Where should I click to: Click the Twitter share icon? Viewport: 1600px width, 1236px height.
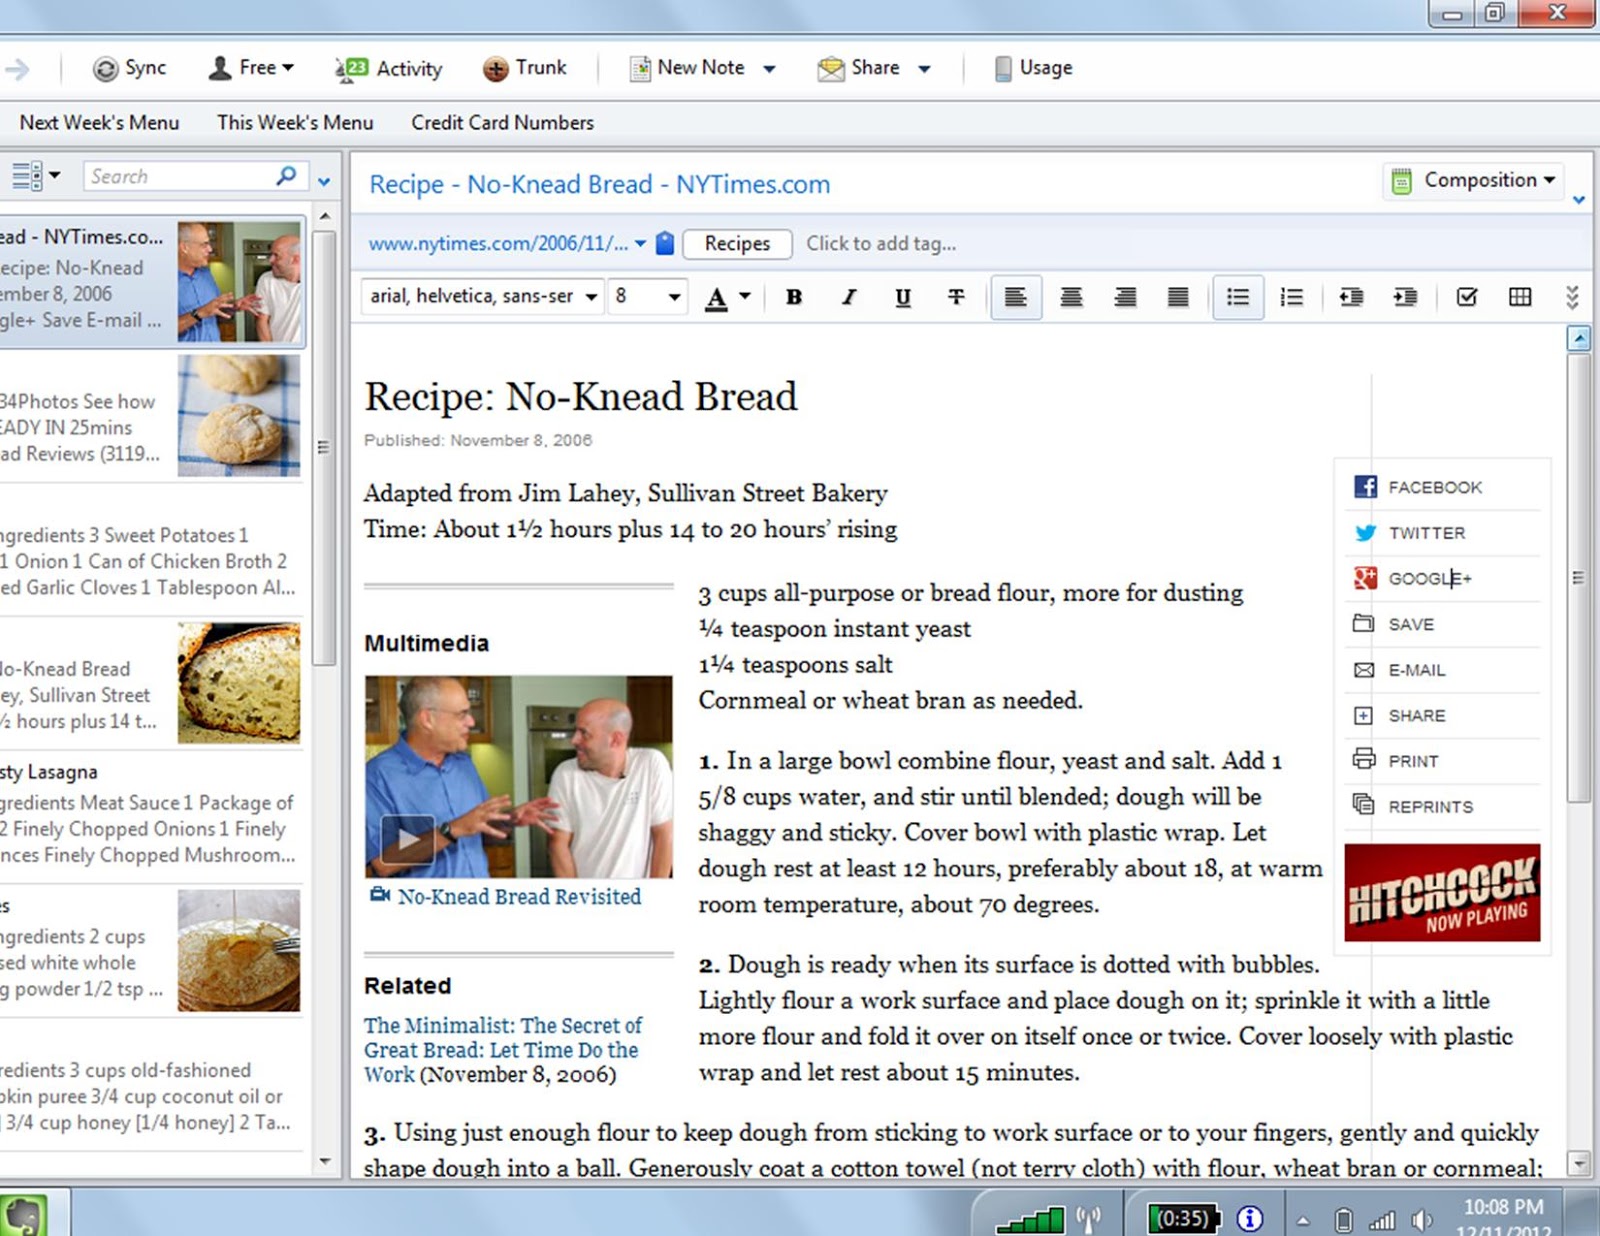(x=1365, y=533)
